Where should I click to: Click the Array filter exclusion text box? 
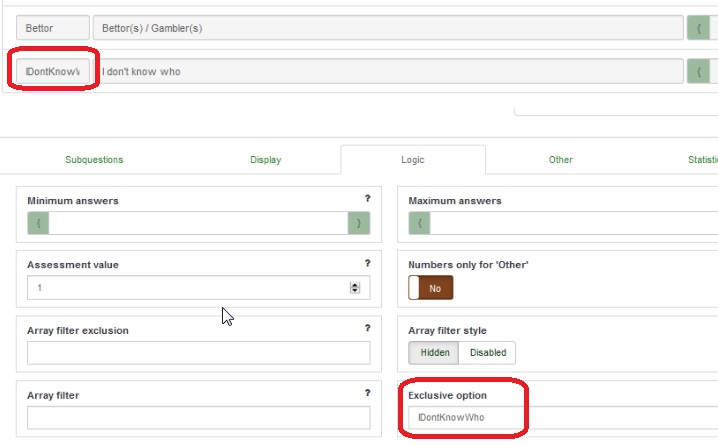198,353
